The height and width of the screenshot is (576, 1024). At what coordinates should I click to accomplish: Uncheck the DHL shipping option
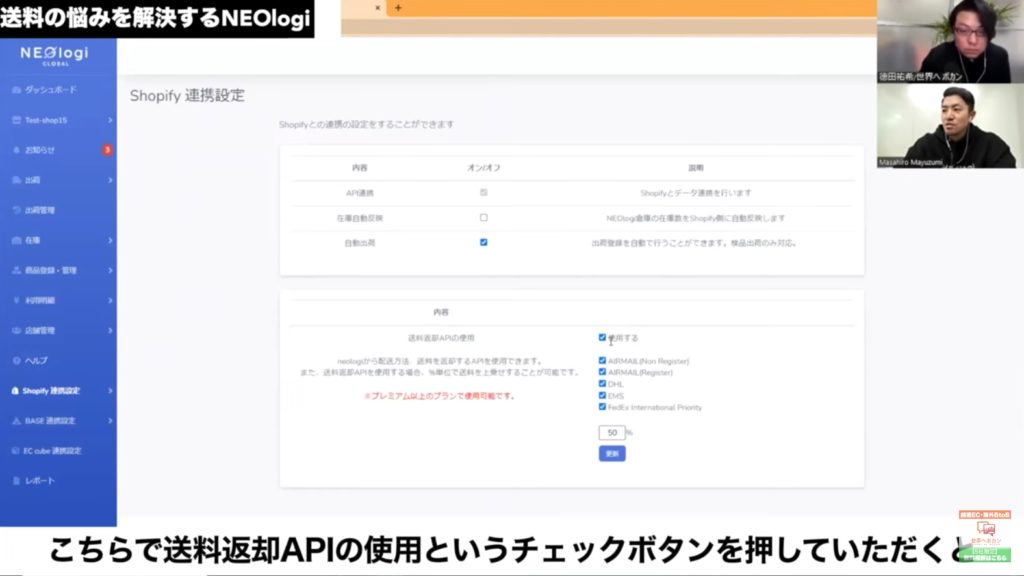(602, 384)
